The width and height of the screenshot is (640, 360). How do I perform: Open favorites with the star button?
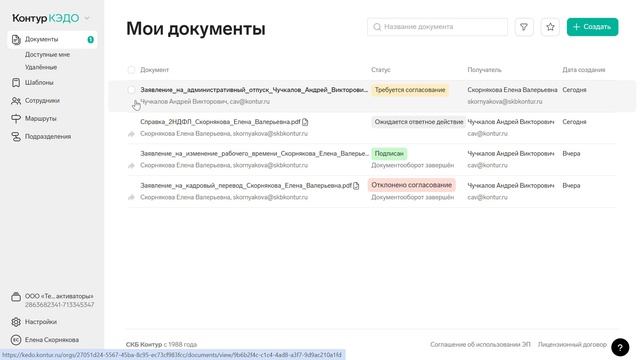click(550, 27)
